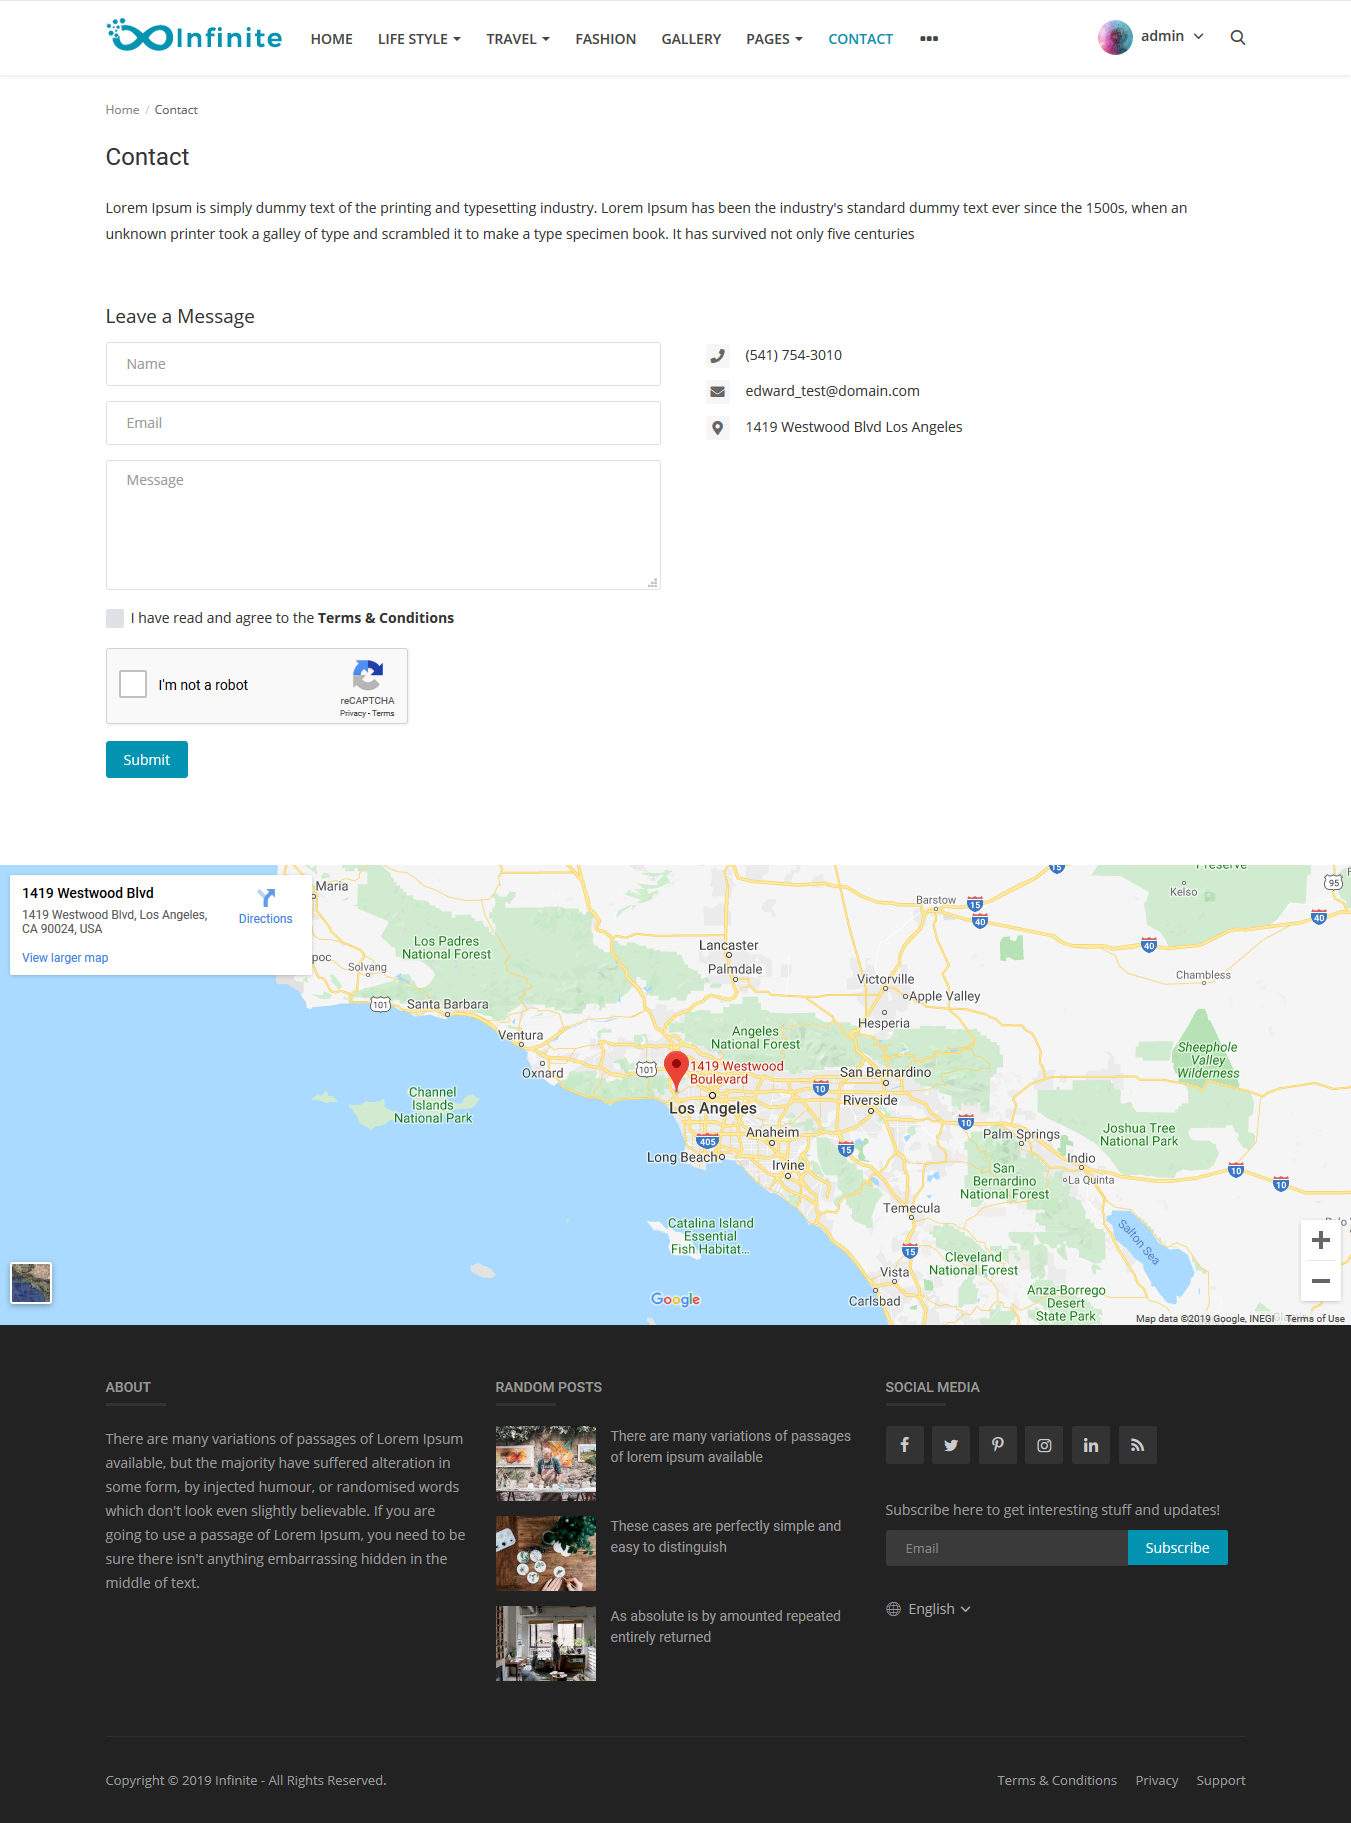1351x1823 pixels.
Task: Click the Home breadcrumb link
Action: coord(123,110)
